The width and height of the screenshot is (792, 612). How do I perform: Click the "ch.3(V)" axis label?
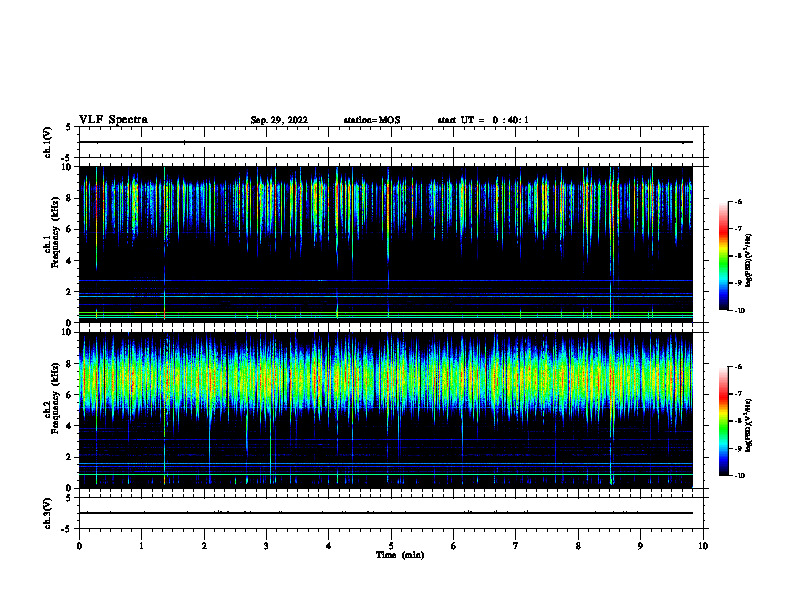click(x=47, y=513)
